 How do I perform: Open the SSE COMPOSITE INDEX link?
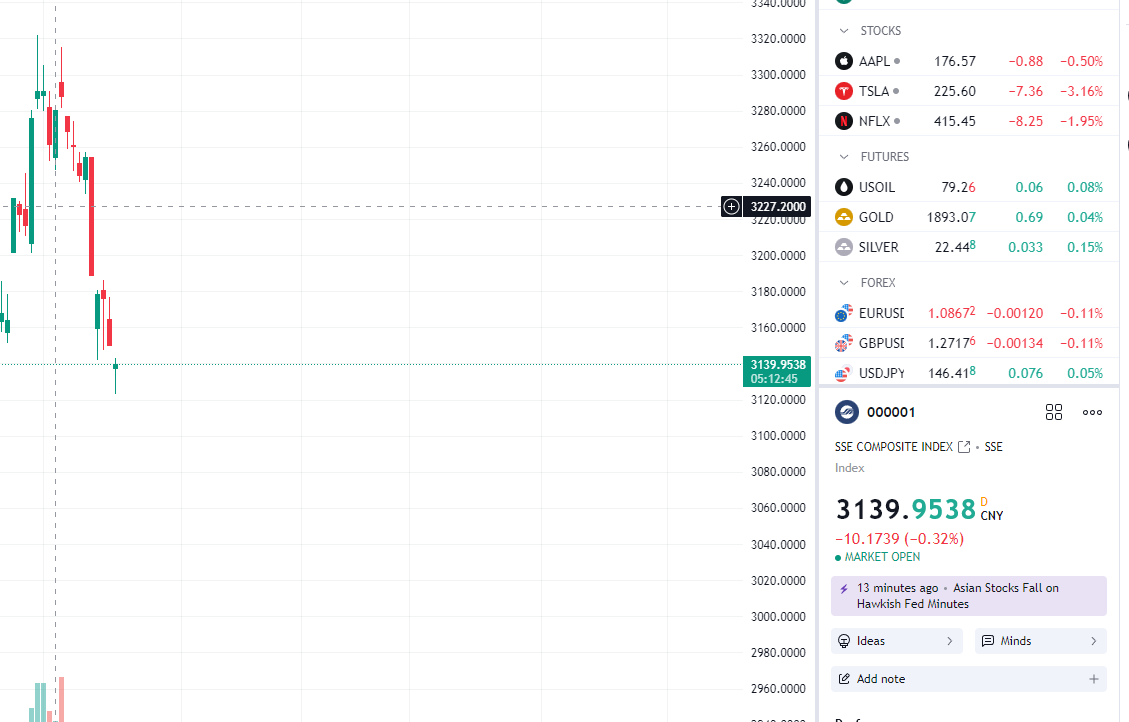[894, 447]
